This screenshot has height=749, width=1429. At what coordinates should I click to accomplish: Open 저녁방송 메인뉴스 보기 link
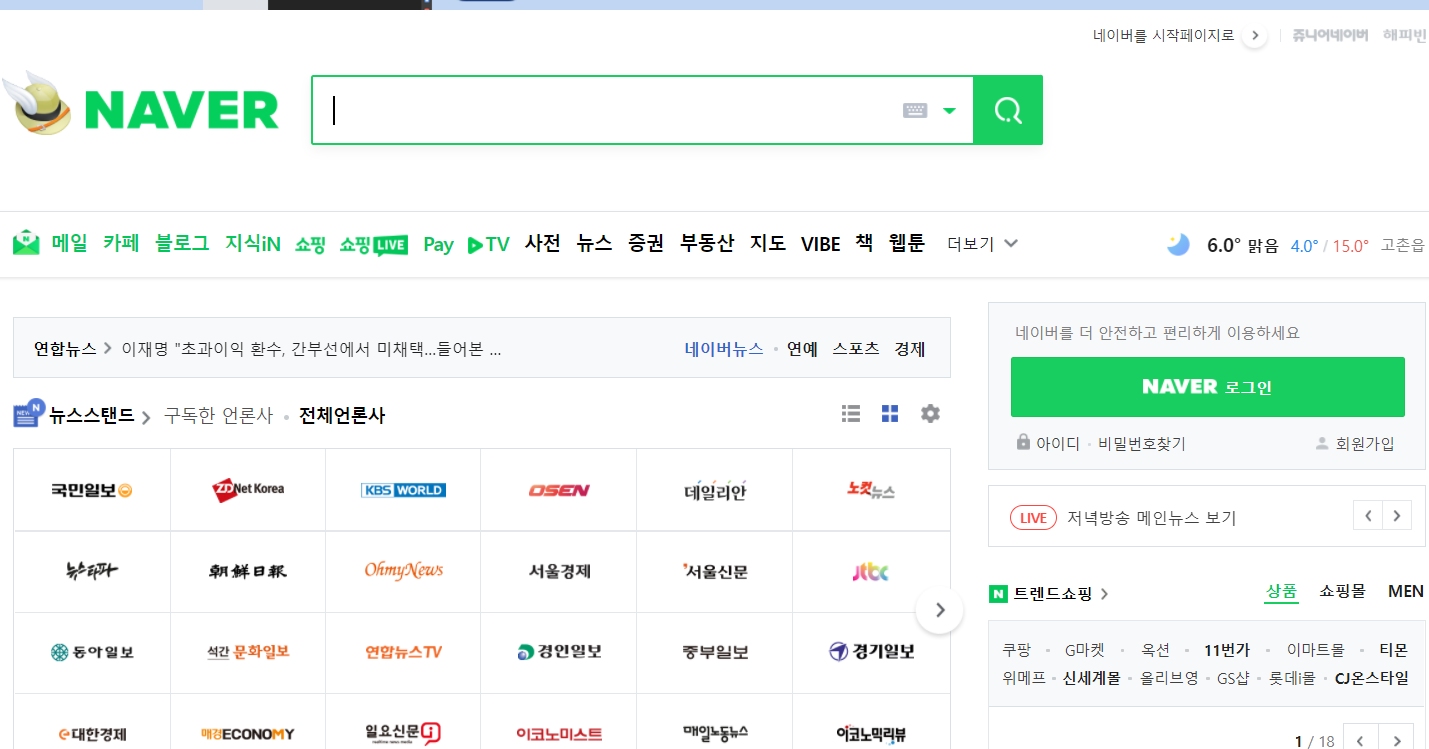[1152, 518]
